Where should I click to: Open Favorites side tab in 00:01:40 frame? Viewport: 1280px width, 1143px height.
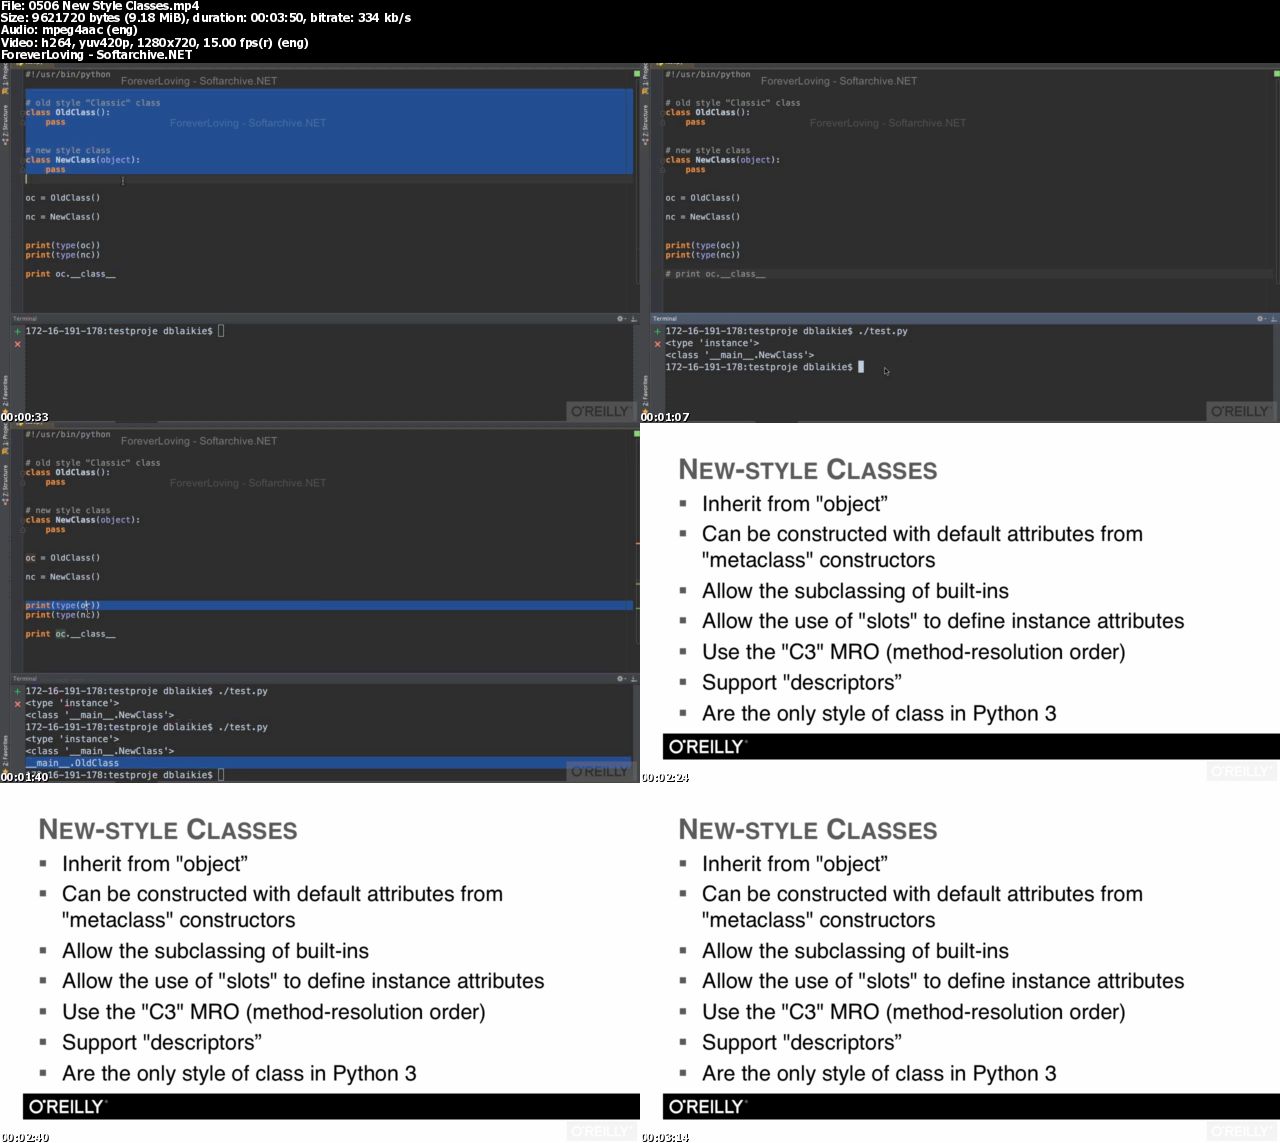point(5,752)
